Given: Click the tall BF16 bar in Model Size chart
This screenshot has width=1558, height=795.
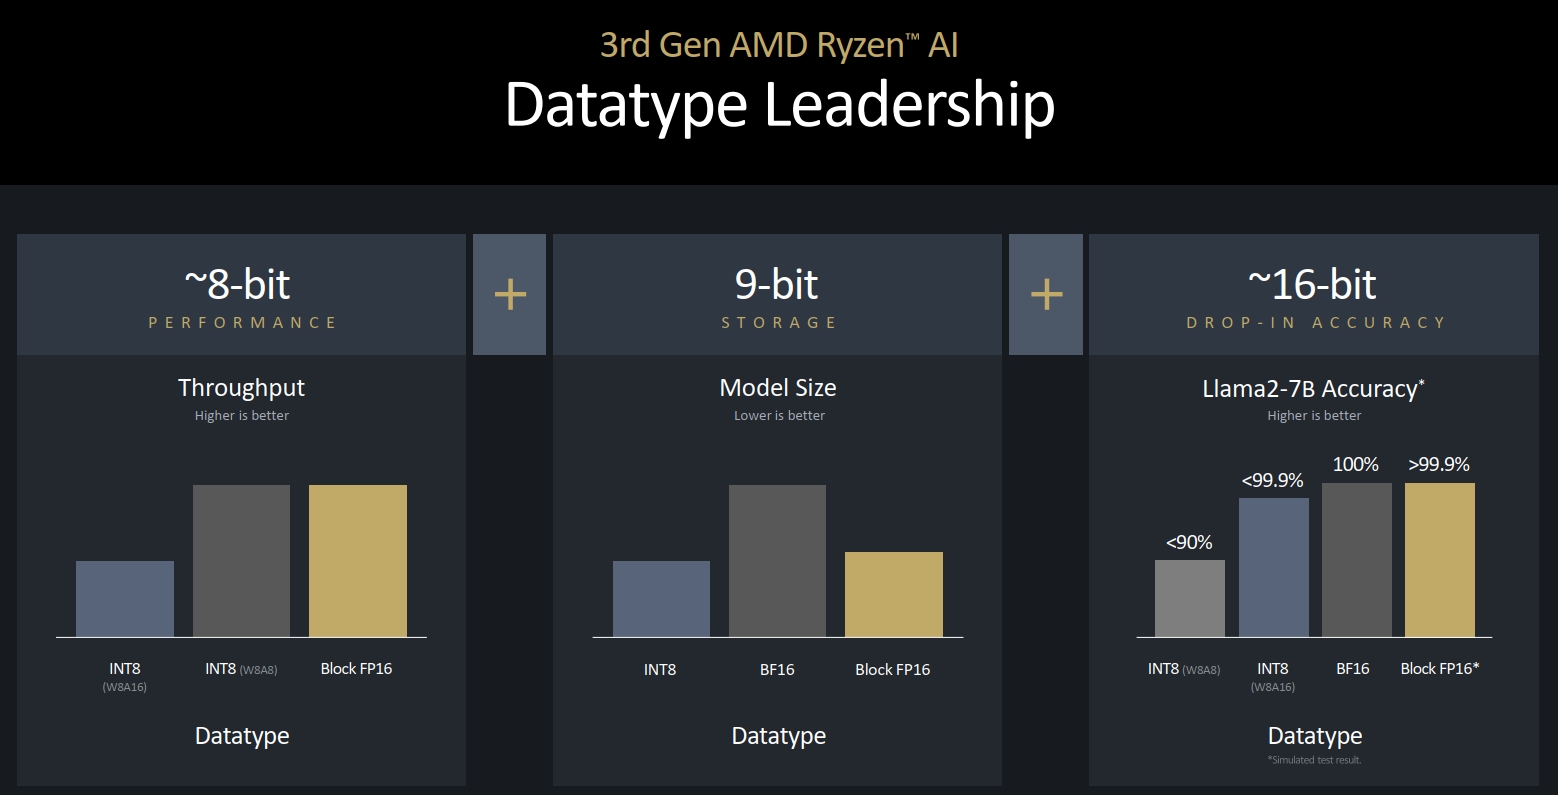Looking at the screenshot, I should click(x=777, y=561).
